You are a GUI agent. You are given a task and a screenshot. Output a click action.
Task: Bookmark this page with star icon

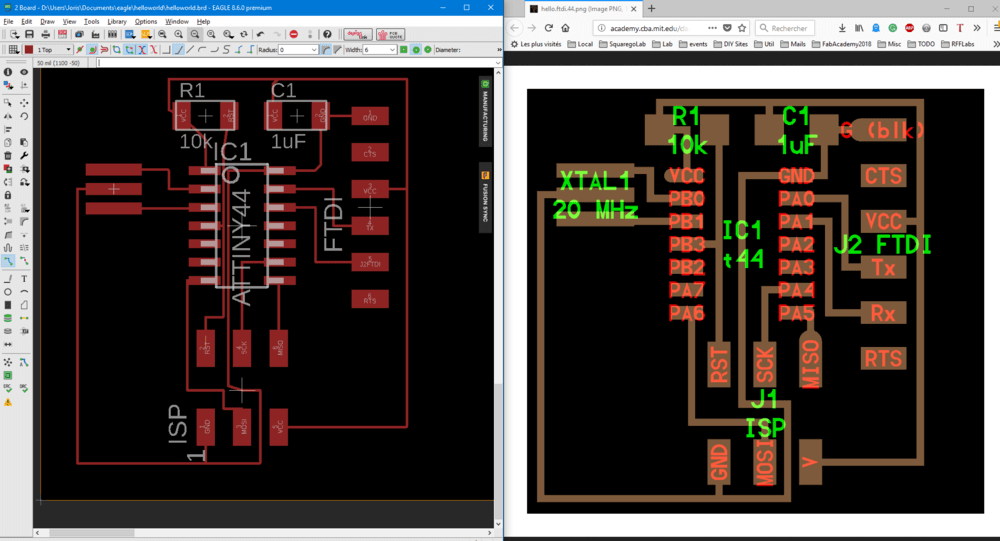(742, 28)
